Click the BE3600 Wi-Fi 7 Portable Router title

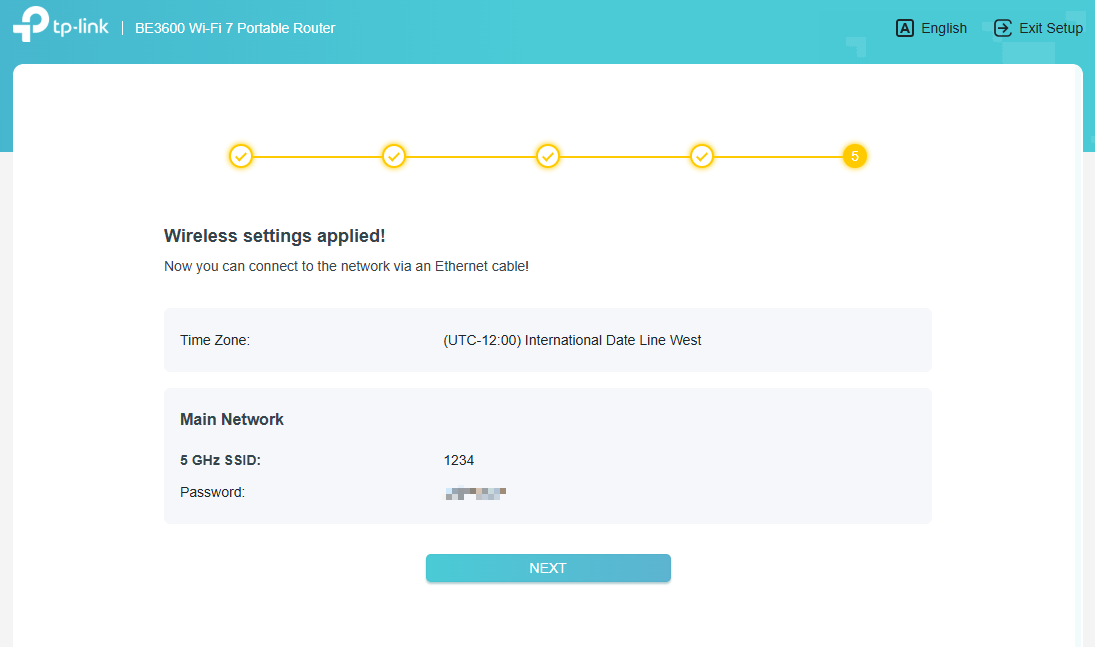click(x=235, y=28)
